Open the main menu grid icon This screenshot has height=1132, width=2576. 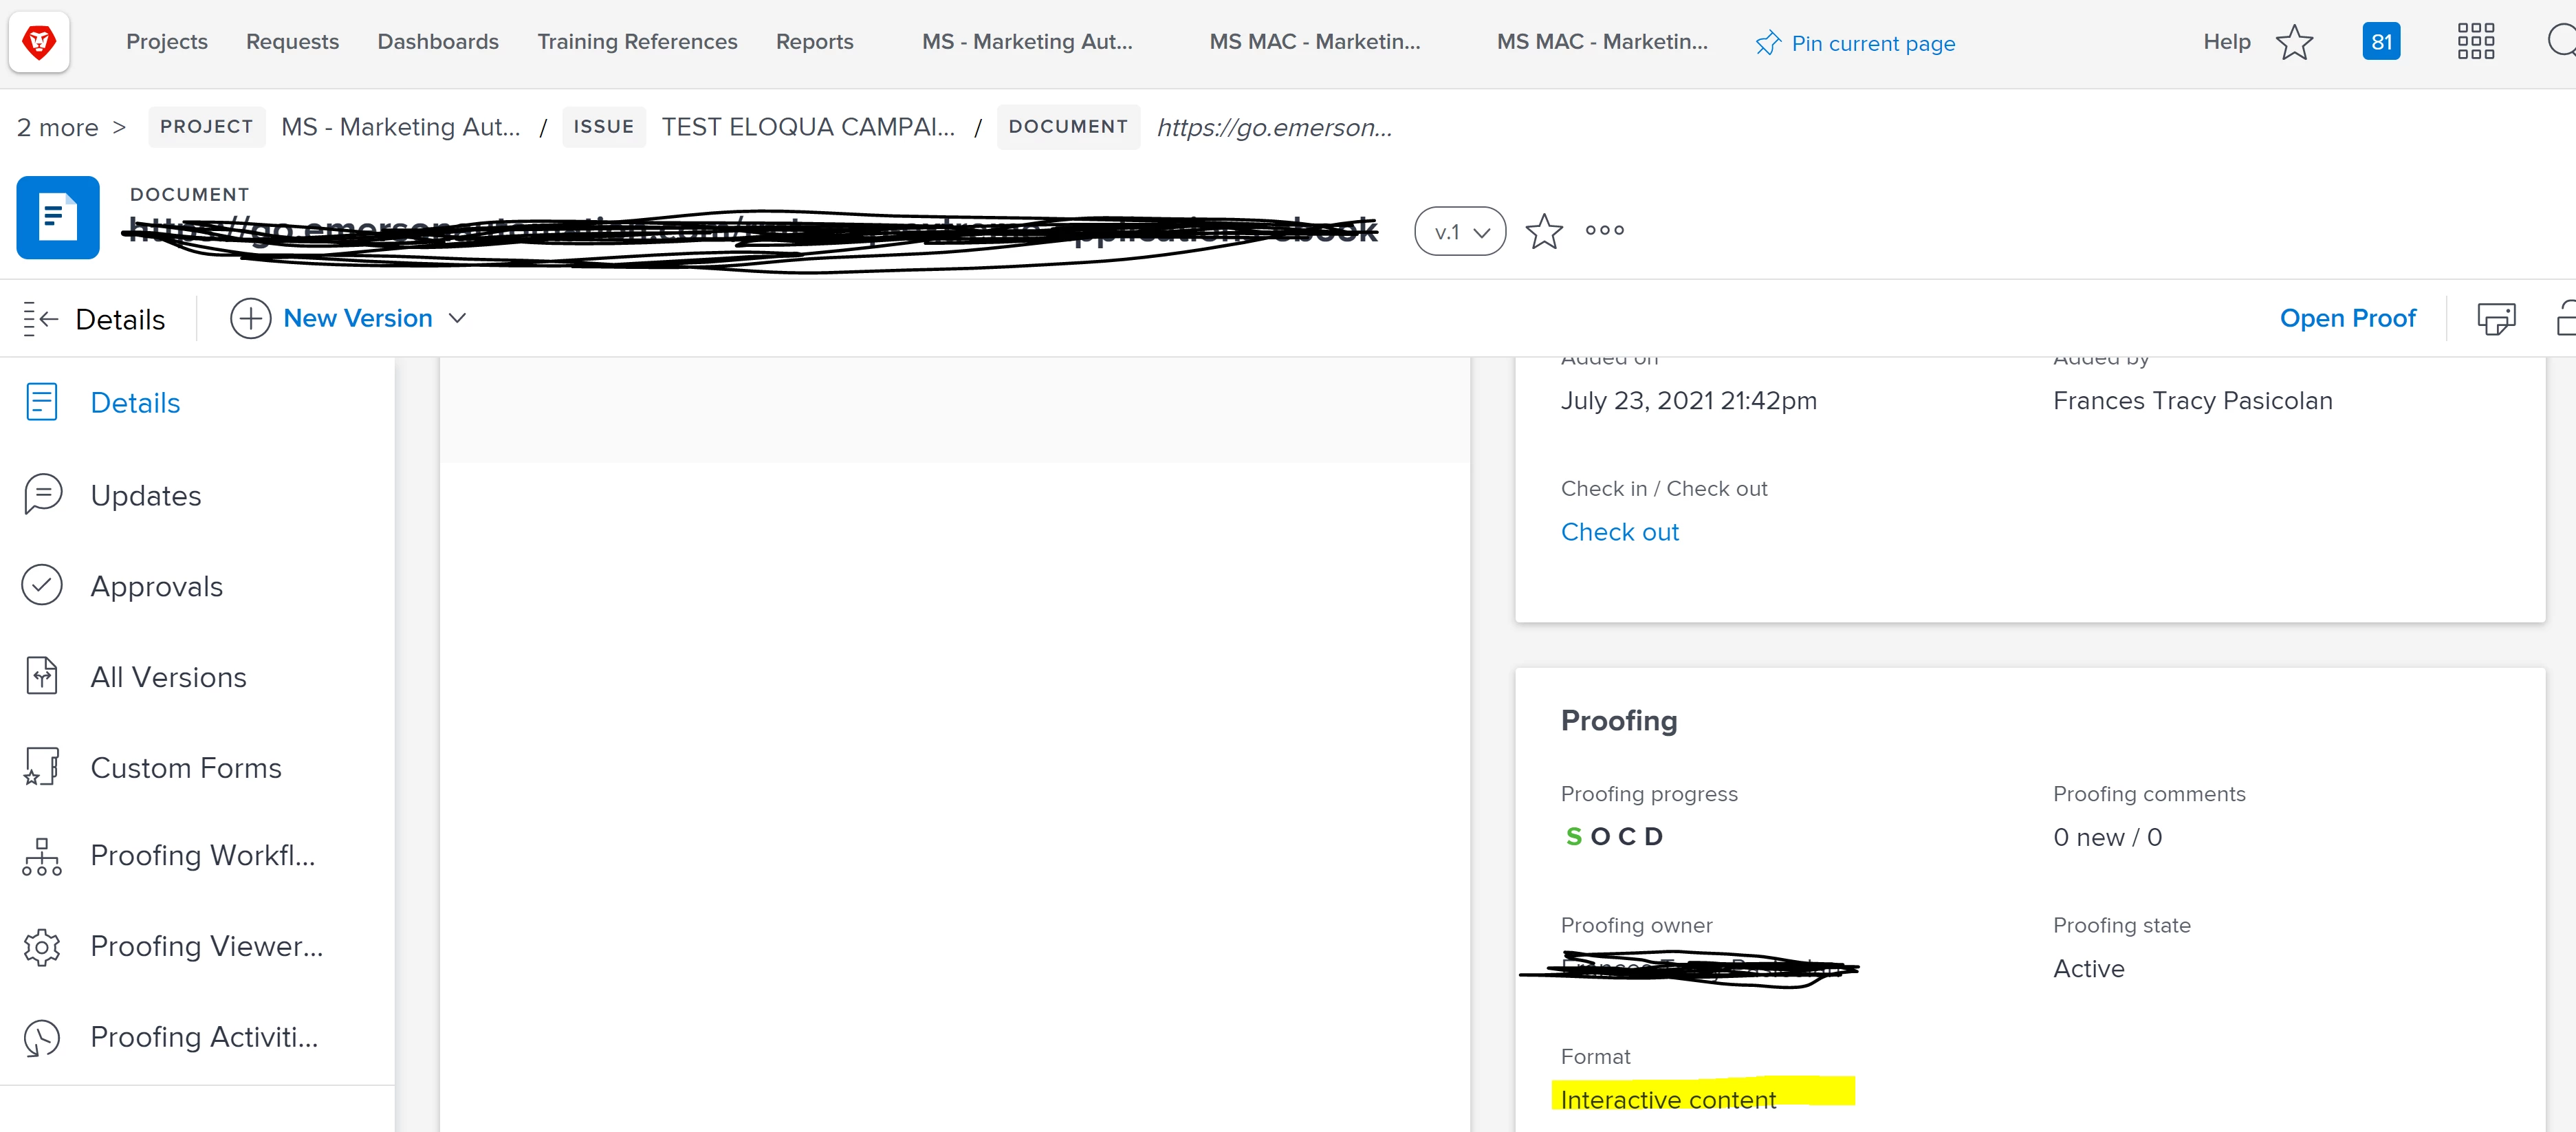[2475, 42]
